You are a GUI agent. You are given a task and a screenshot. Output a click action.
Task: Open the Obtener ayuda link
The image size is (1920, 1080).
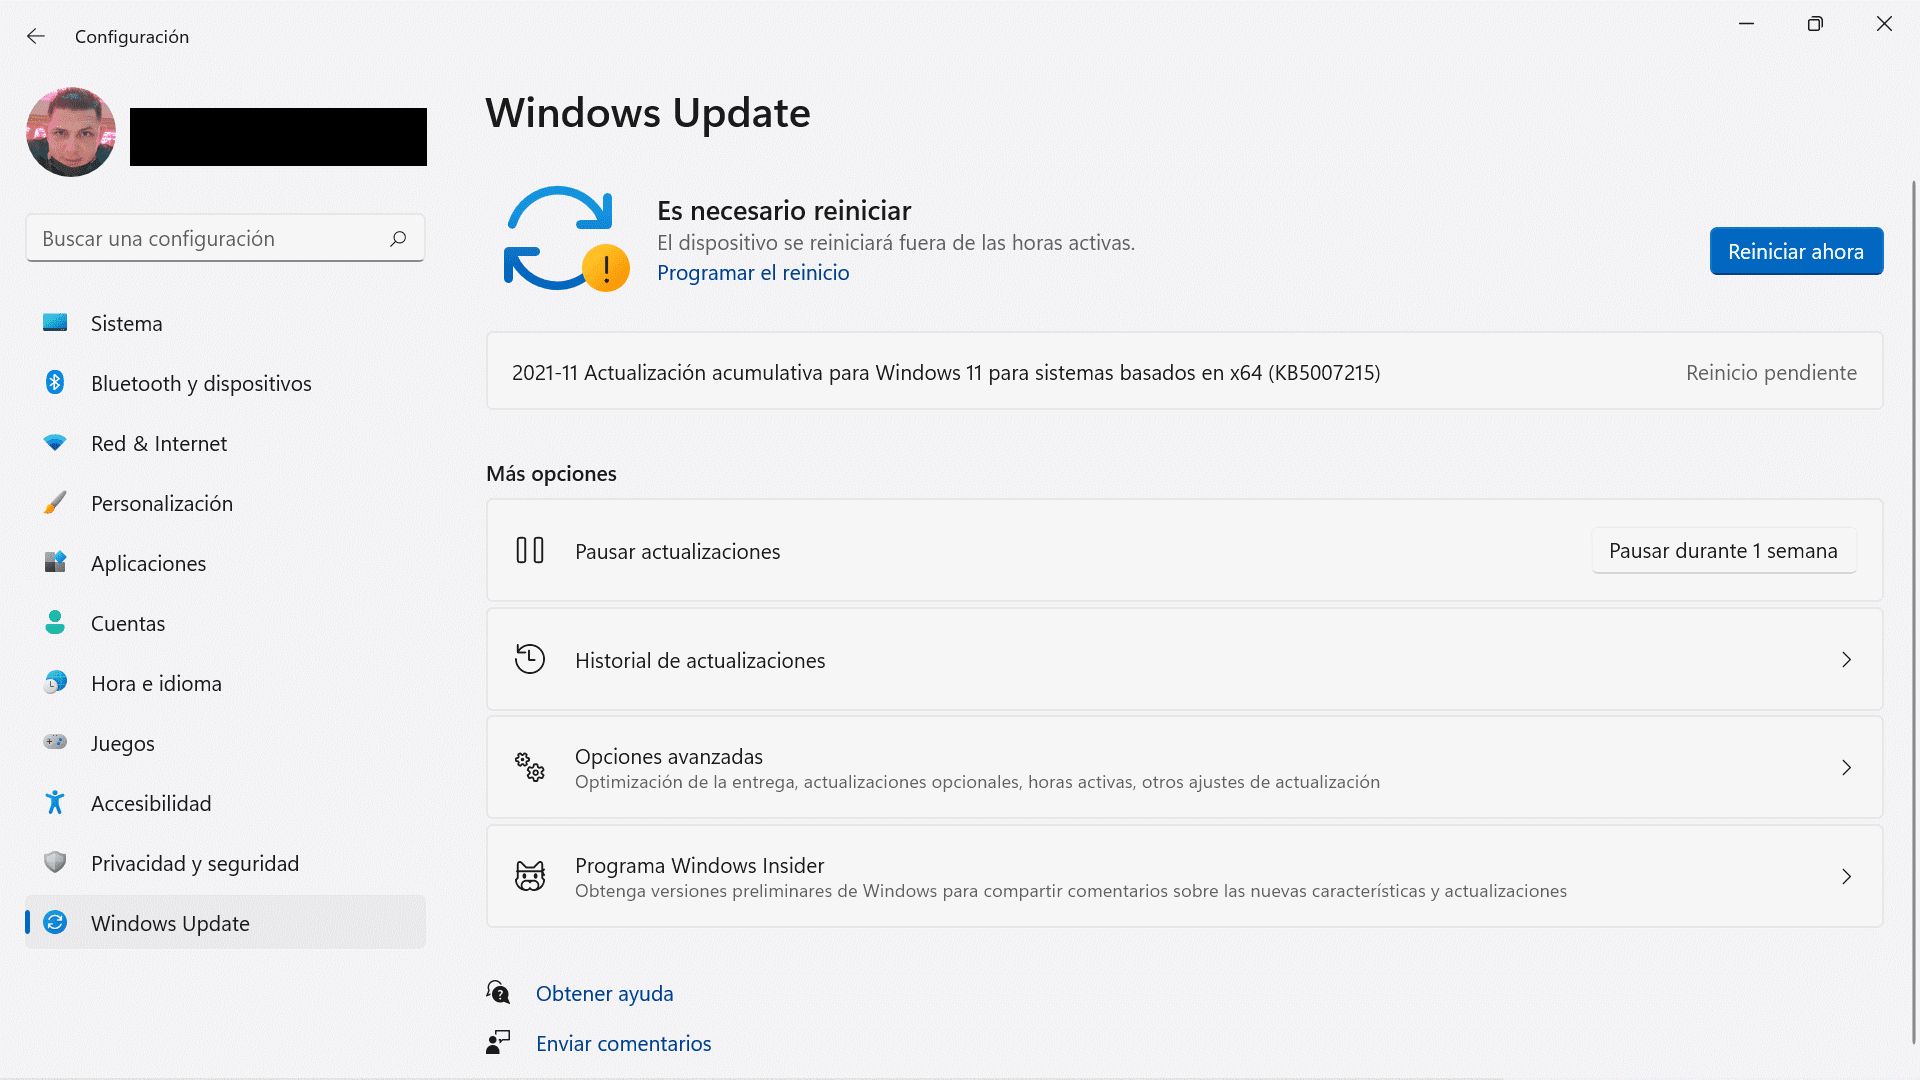(x=604, y=993)
